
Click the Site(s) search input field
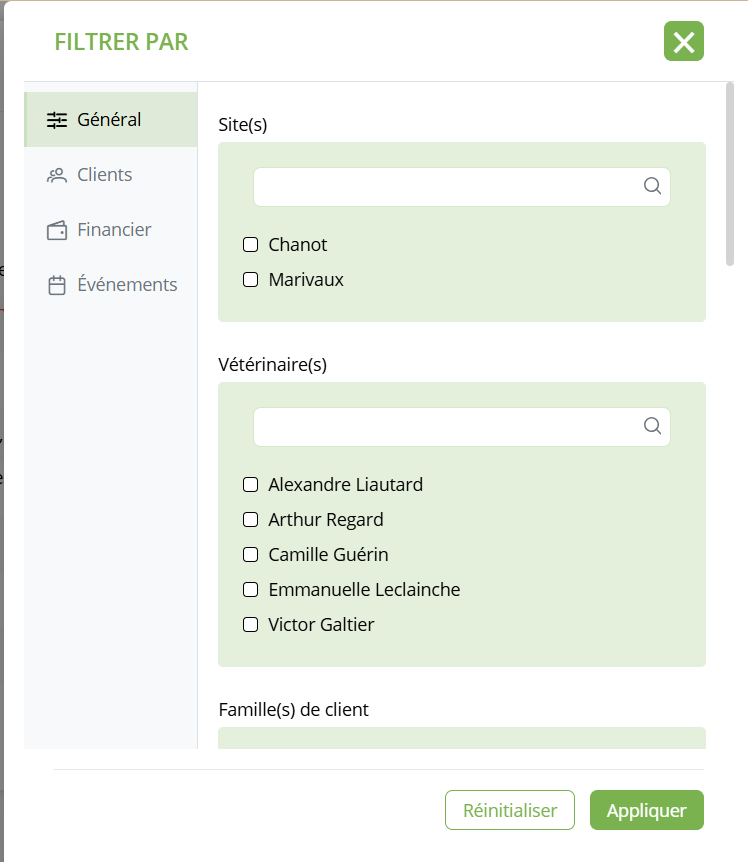(446, 187)
